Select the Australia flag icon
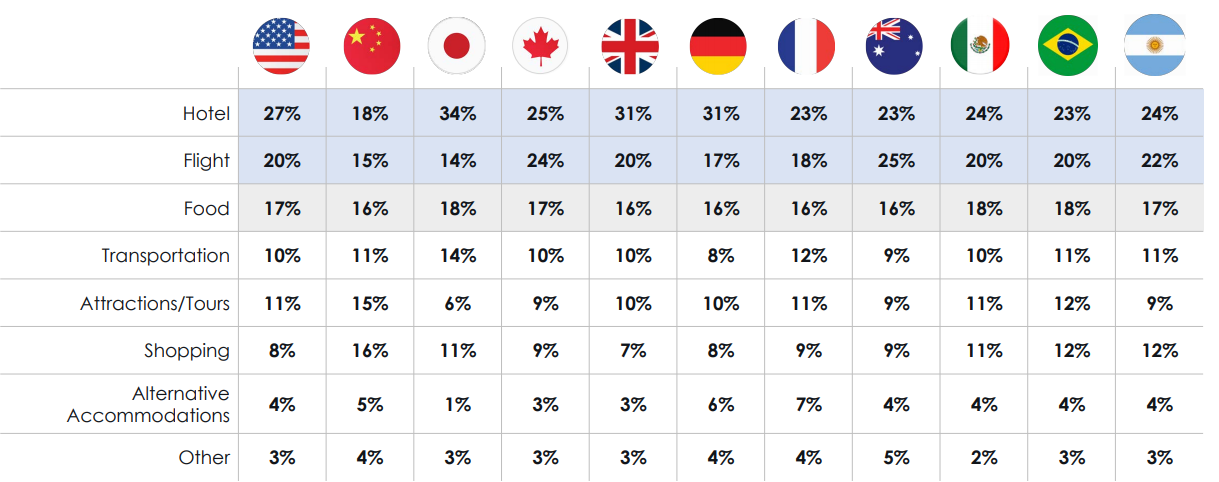The image size is (1219, 482). coord(894,46)
